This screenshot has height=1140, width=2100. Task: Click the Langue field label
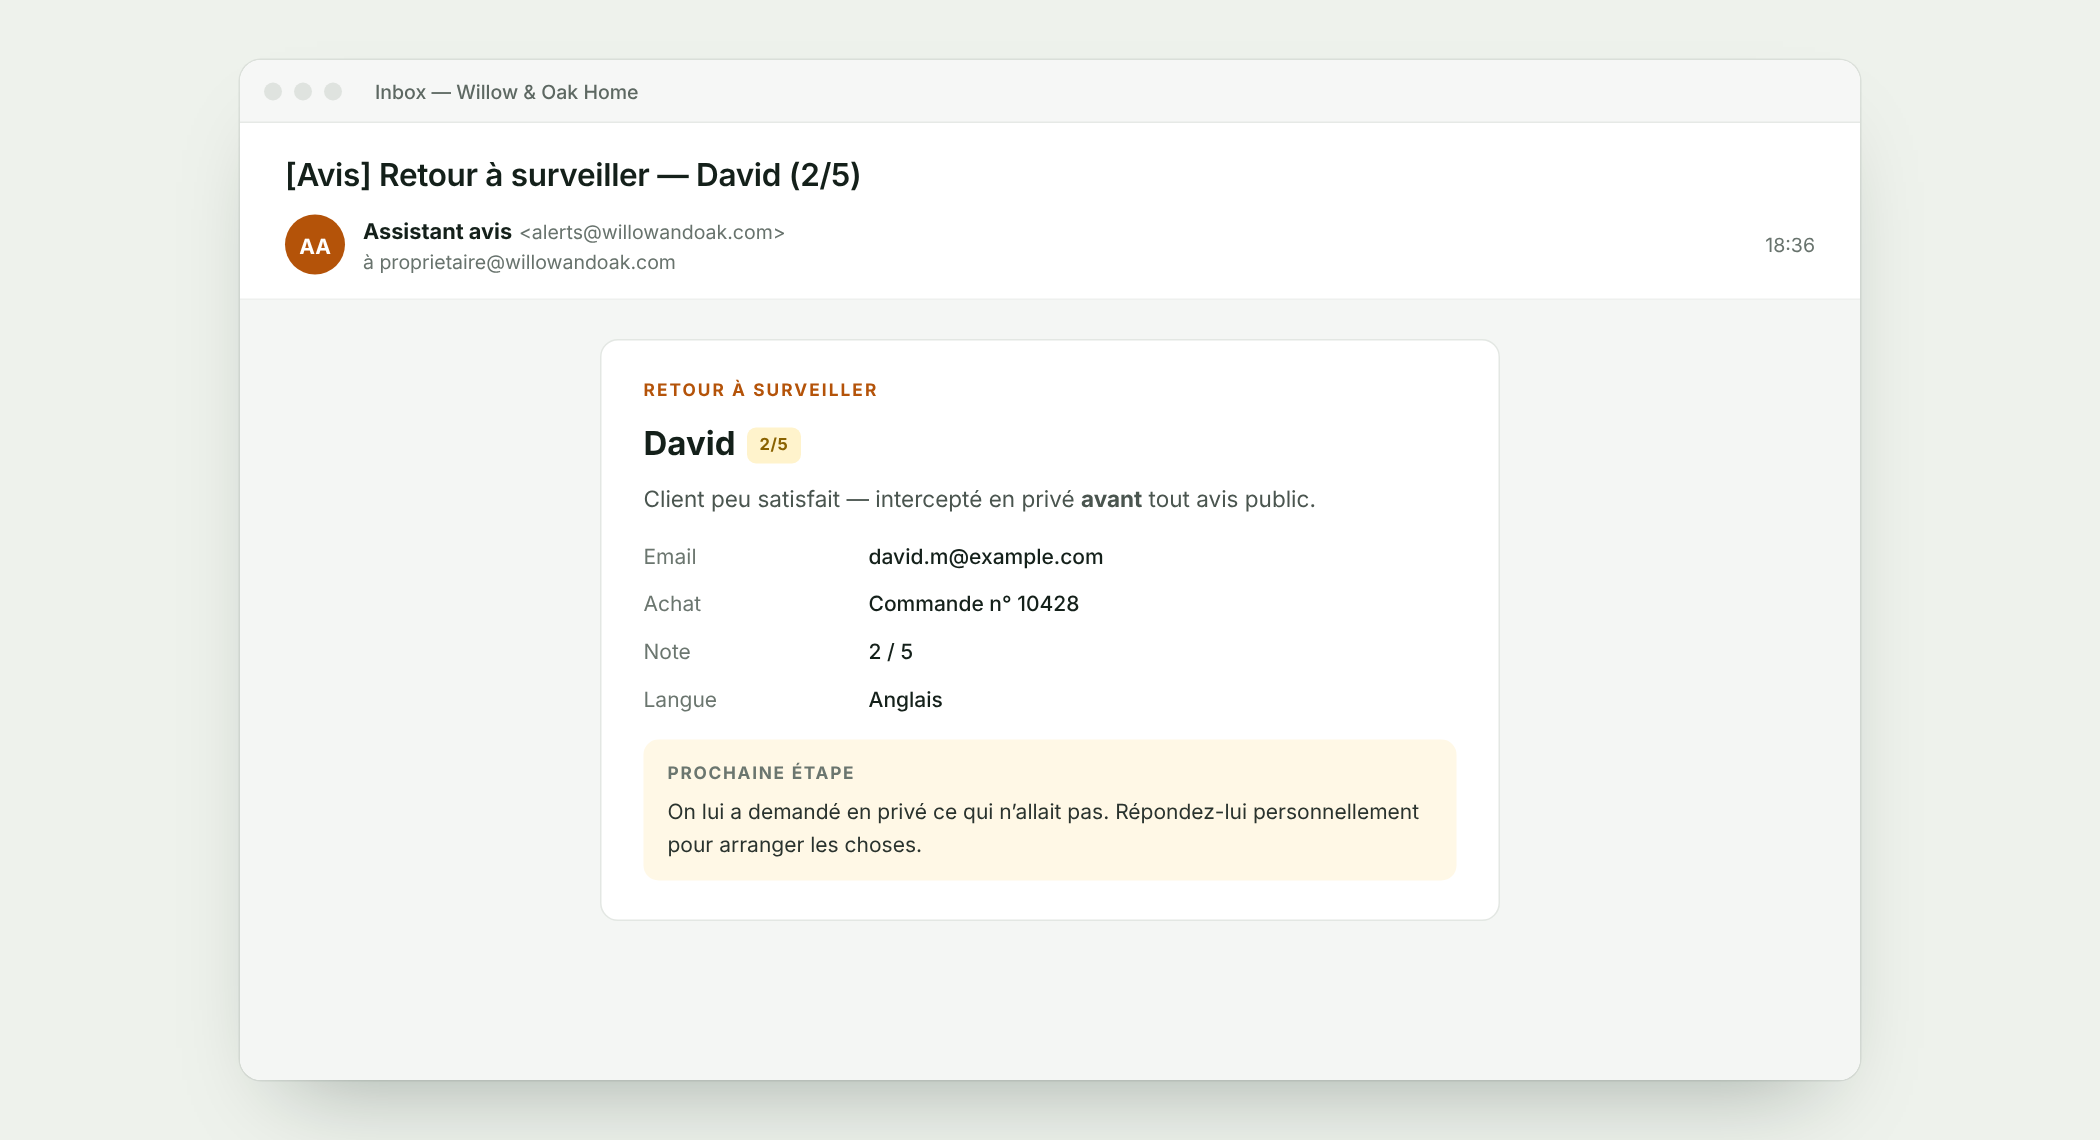[x=680, y=700]
